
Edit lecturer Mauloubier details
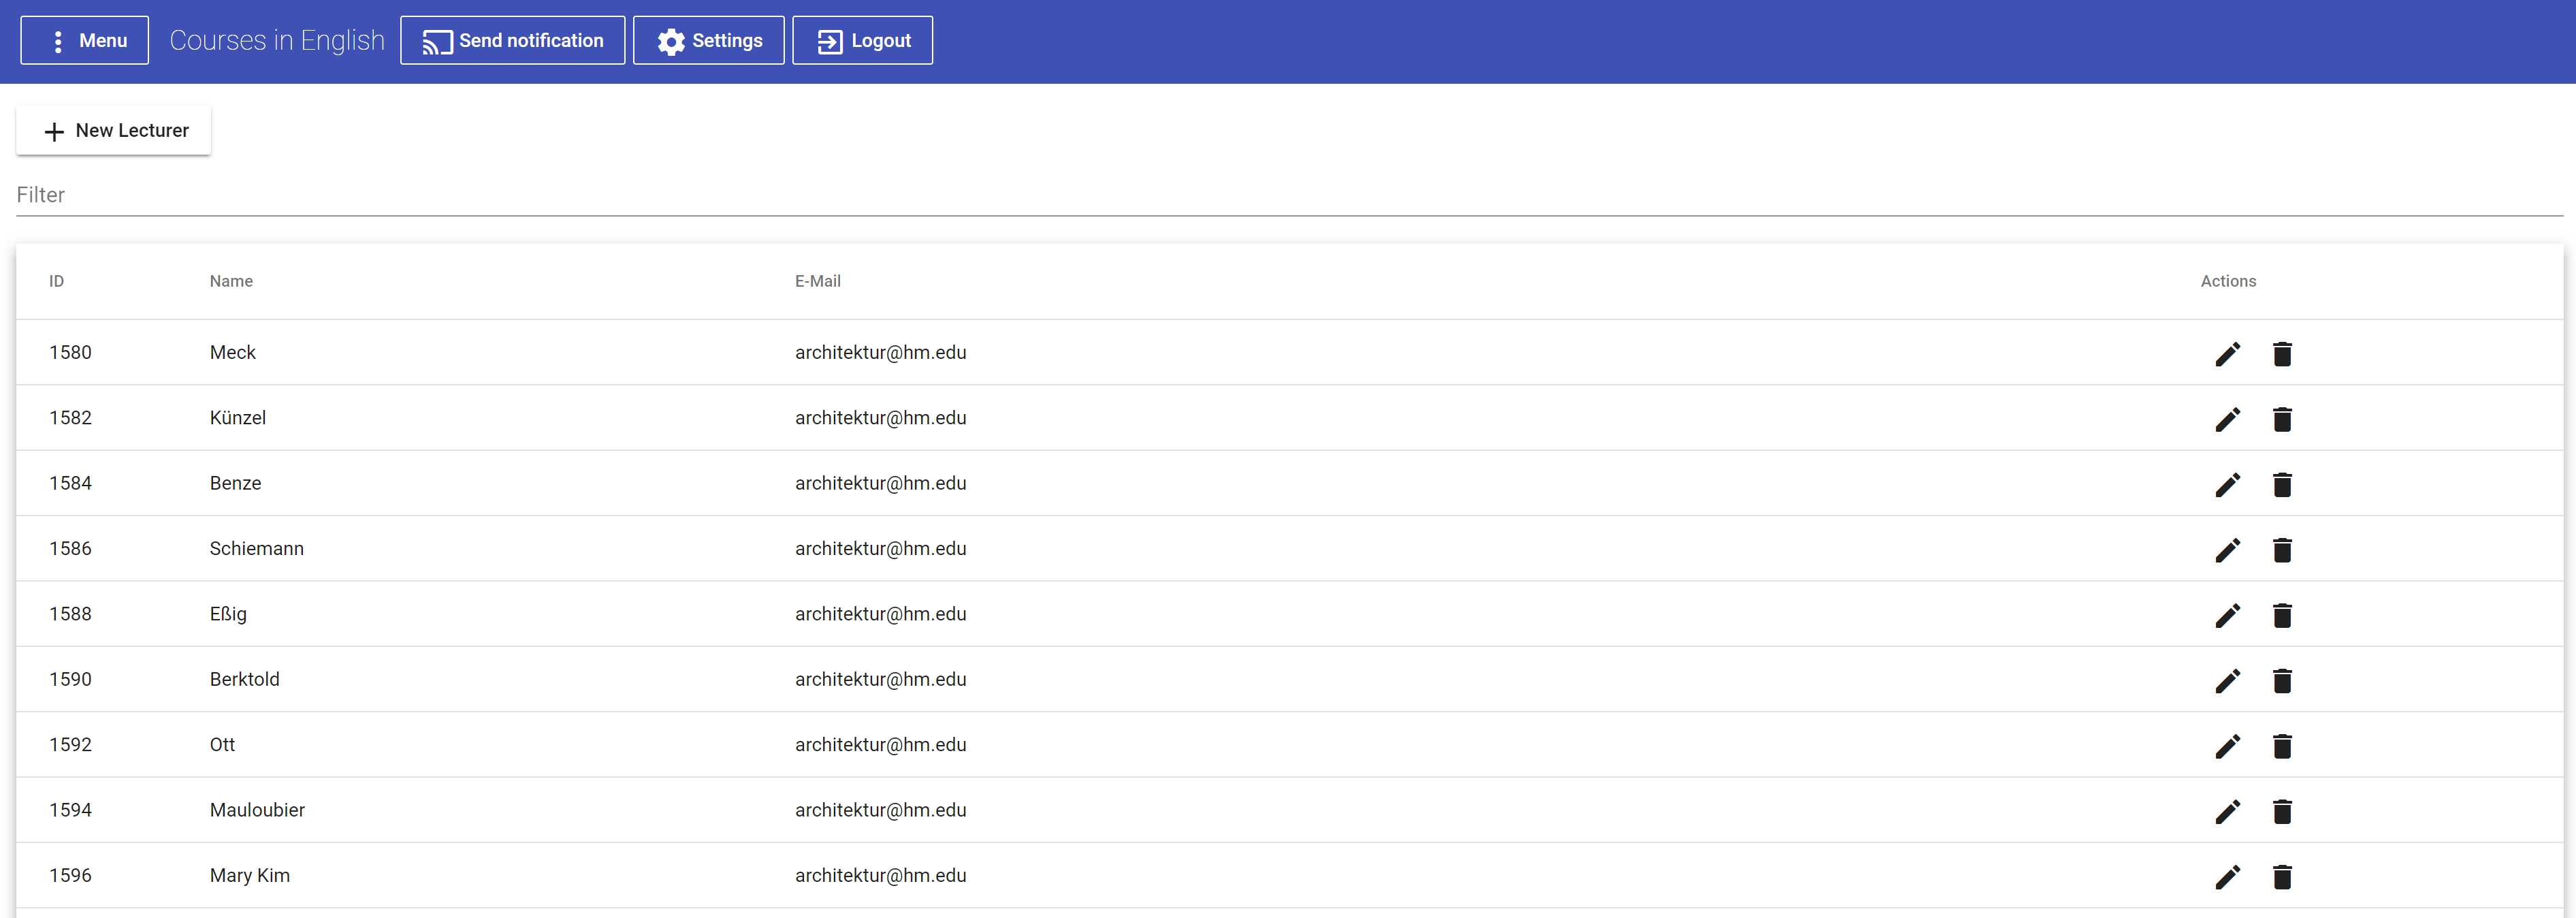2227,811
